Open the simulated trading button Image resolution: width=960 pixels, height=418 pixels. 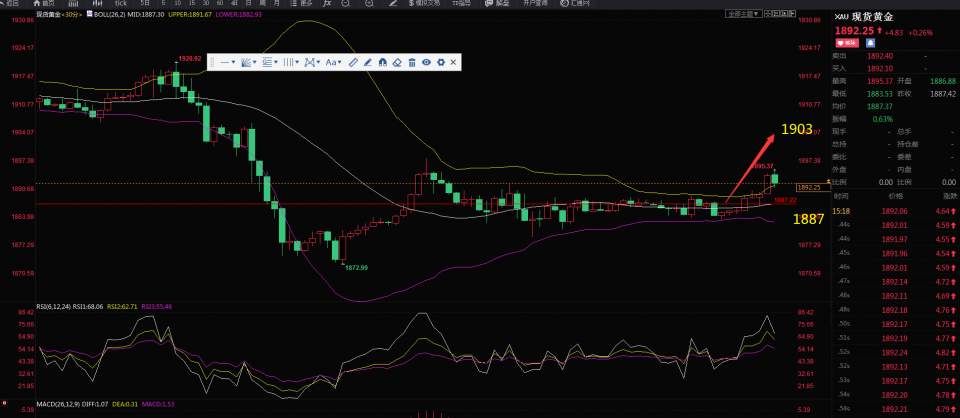tap(423, 3)
